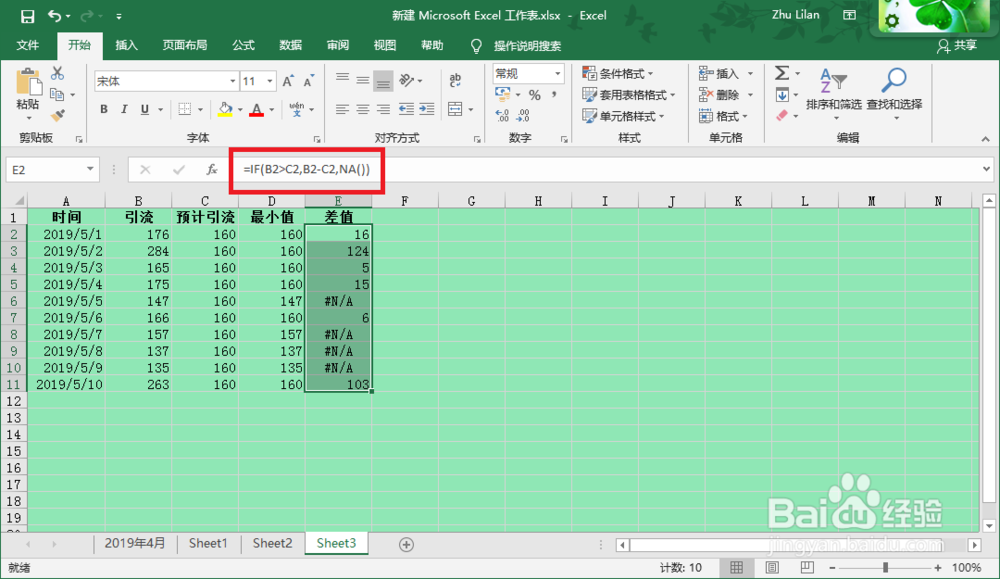Align text left
Image resolution: width=1000 pixels, height=579 pixels.
coord(342,109)
